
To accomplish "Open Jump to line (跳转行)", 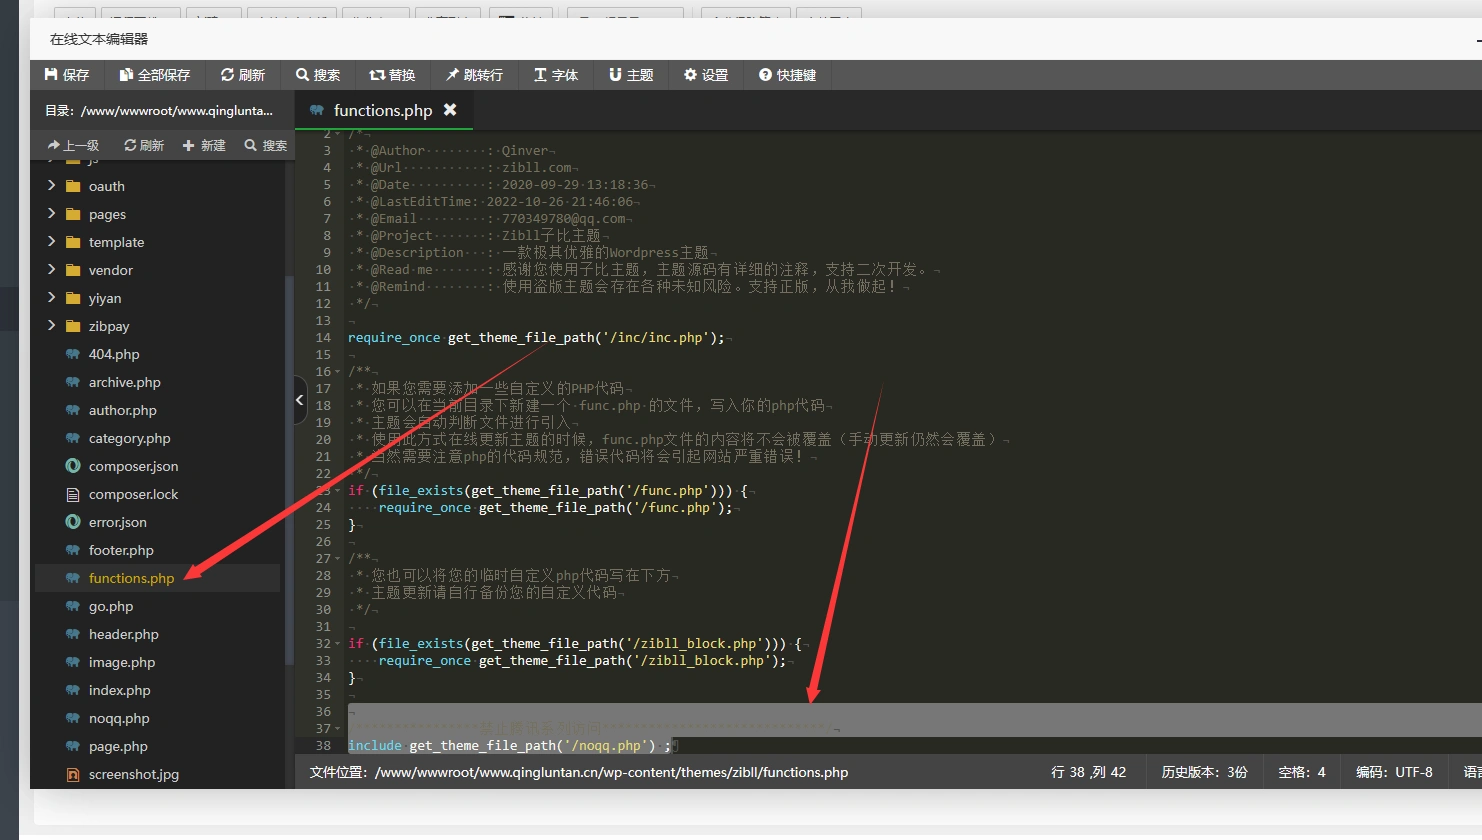I will click(x=474, y=75).
